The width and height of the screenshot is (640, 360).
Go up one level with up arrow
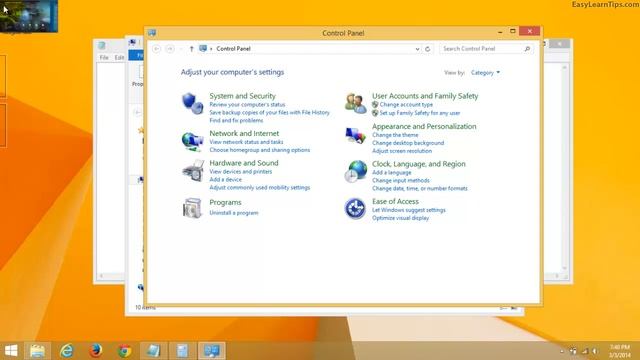[x=191, y=49]
